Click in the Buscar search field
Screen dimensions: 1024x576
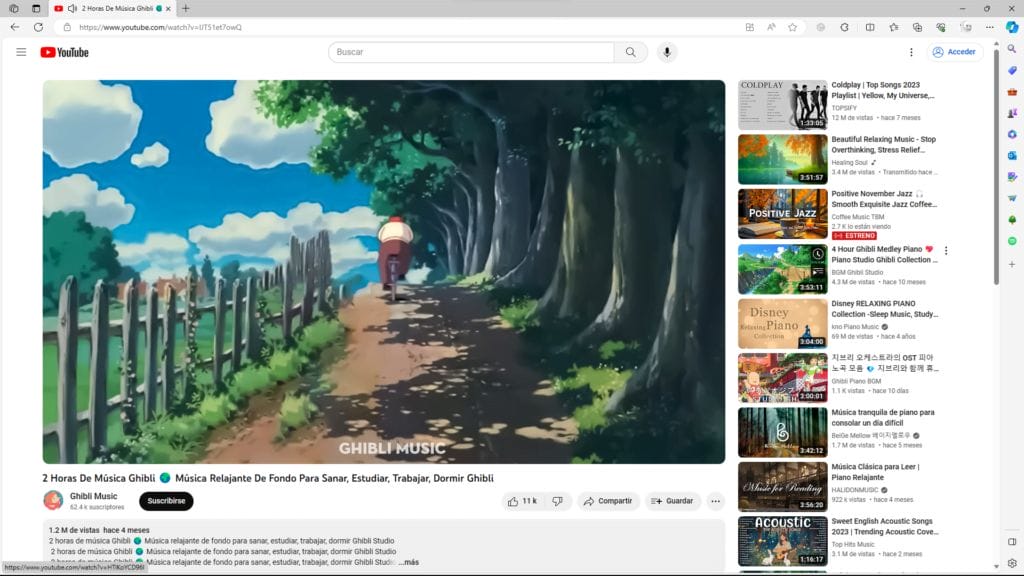pos(470,52)
